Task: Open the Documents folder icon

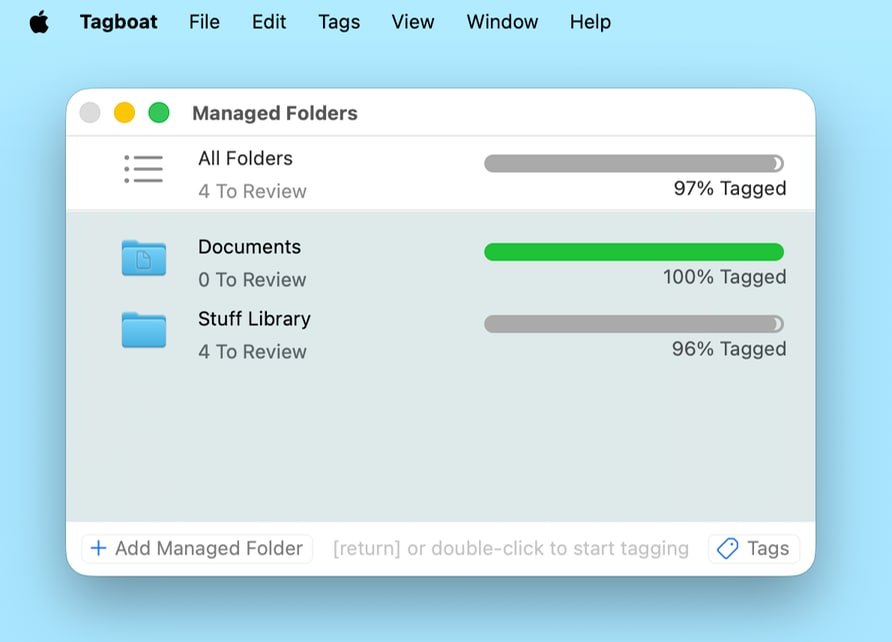Action: point(143,258)
